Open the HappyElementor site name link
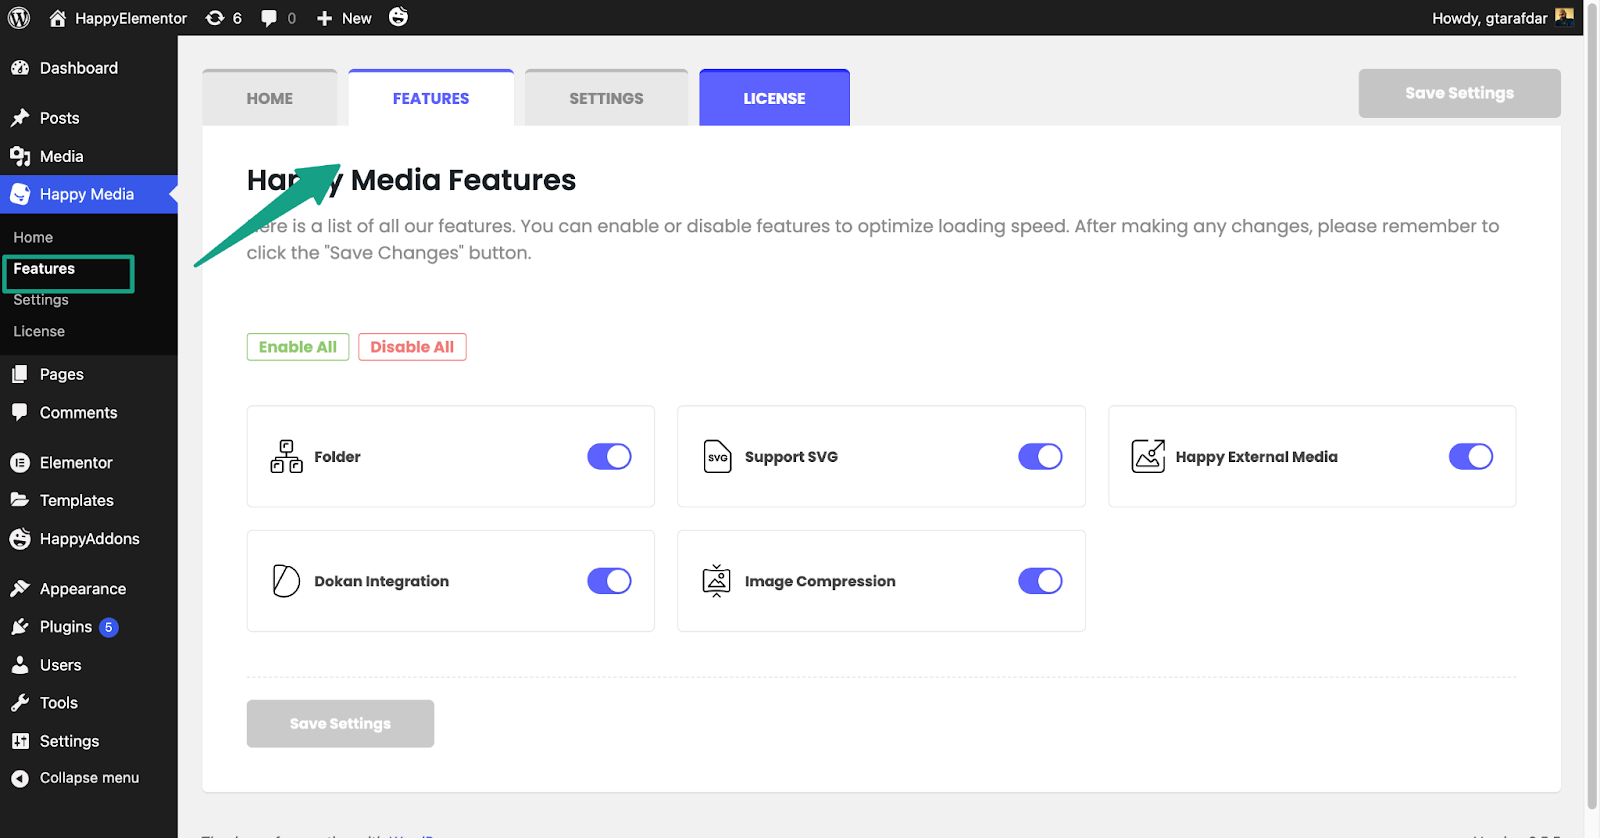1600x838 pixels. [x=131, y=18]
